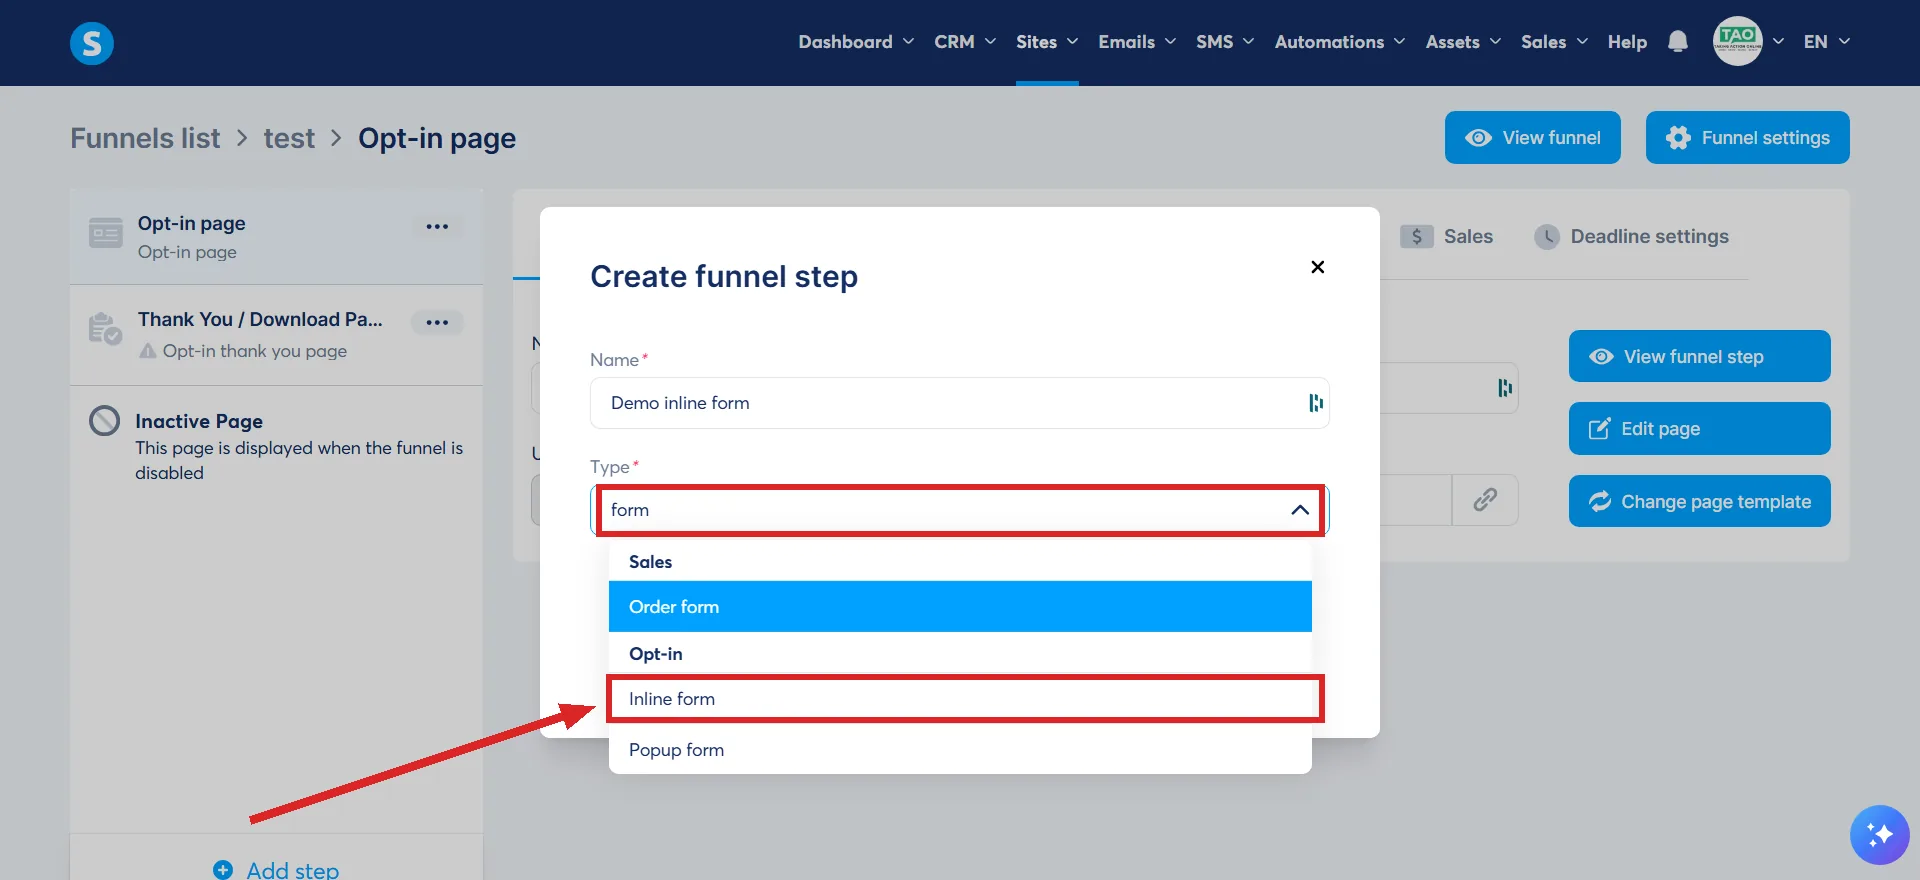Viewport: 1920px width, 880px height.
Task: Collapse the Type dropdown
Action: pyautogui.click(x=1300, y=510)
